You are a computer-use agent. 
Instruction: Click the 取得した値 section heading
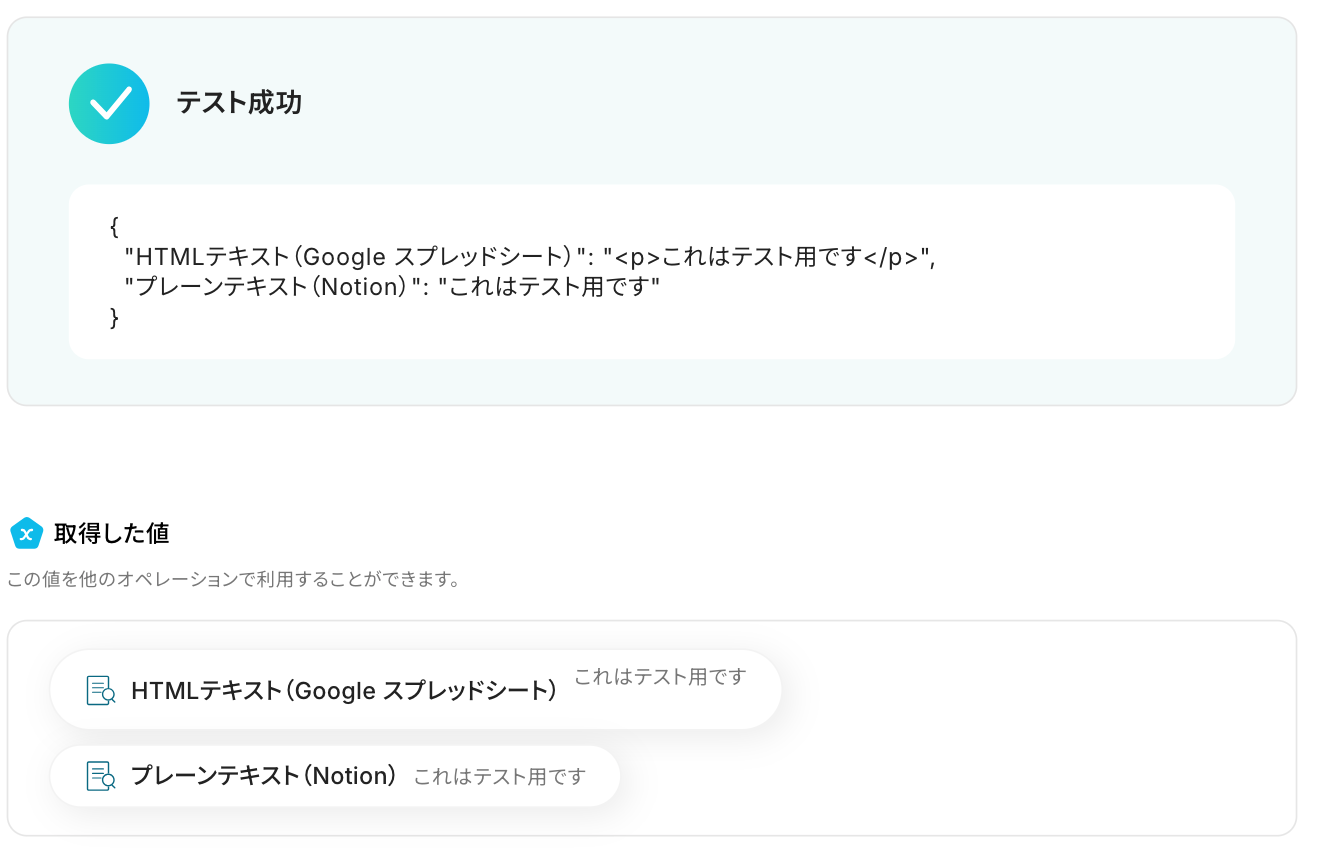pyautogui.click(x=111, y=534)
